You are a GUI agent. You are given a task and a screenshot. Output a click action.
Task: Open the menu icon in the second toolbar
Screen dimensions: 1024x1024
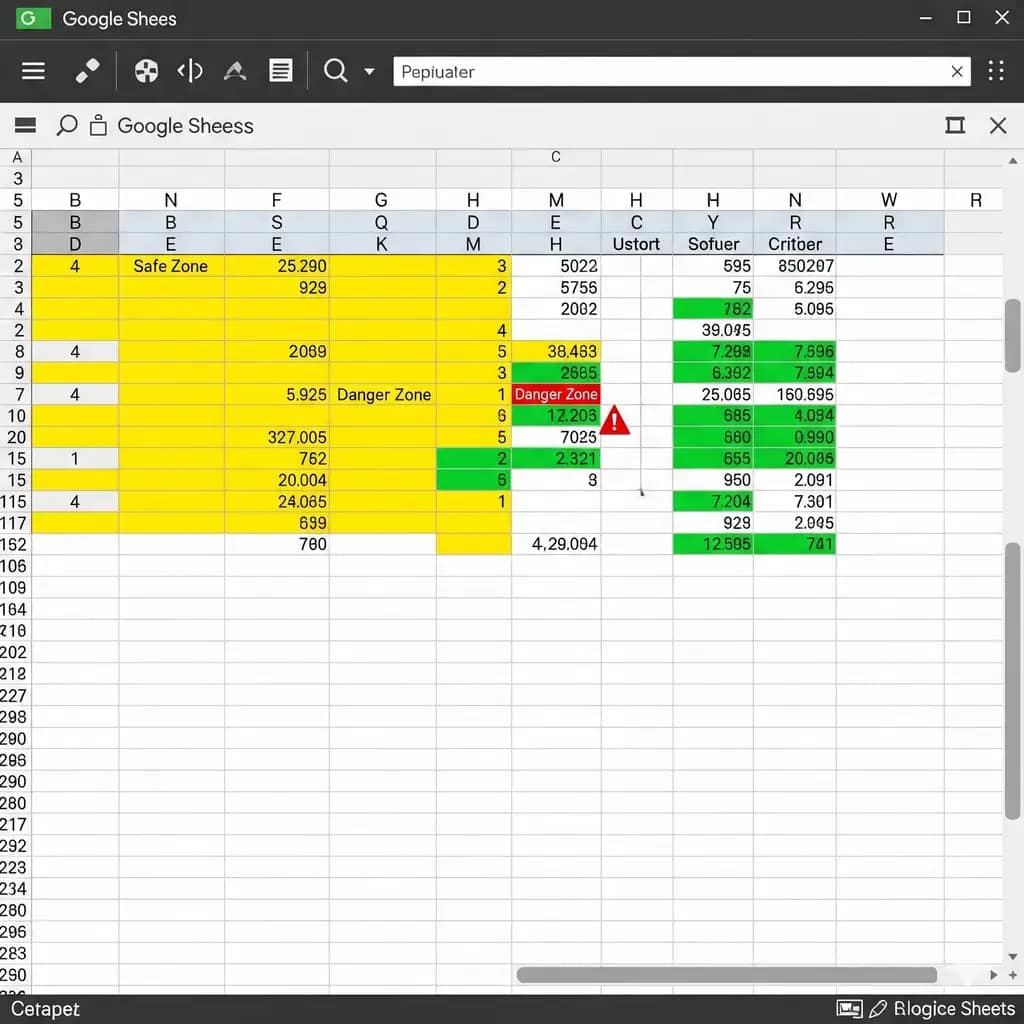(x=24, y=125)
